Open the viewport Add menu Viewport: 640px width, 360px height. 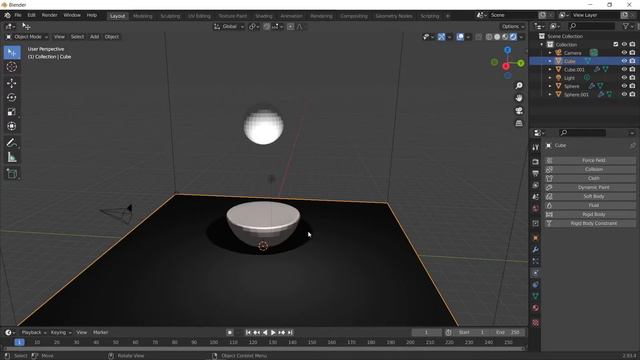94,37
